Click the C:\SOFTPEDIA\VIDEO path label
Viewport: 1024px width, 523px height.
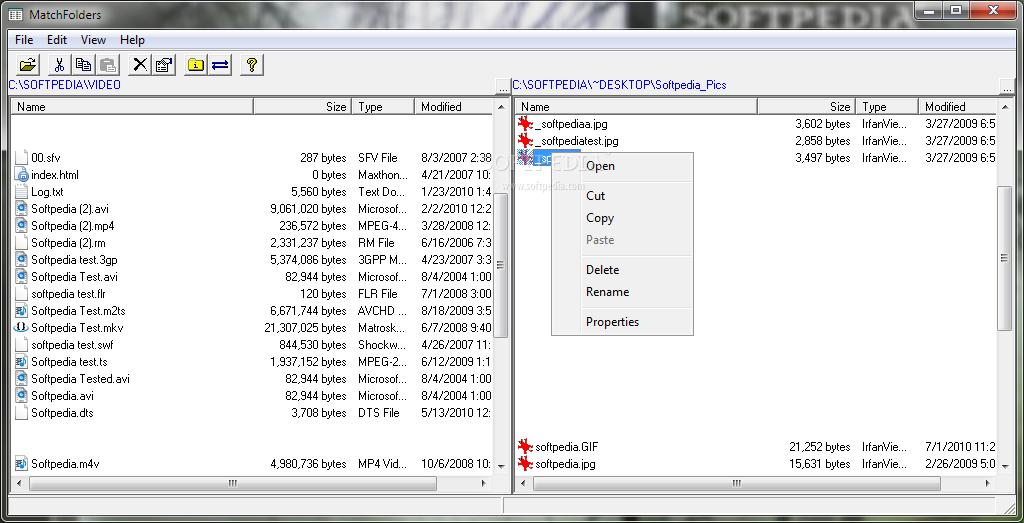65,85
